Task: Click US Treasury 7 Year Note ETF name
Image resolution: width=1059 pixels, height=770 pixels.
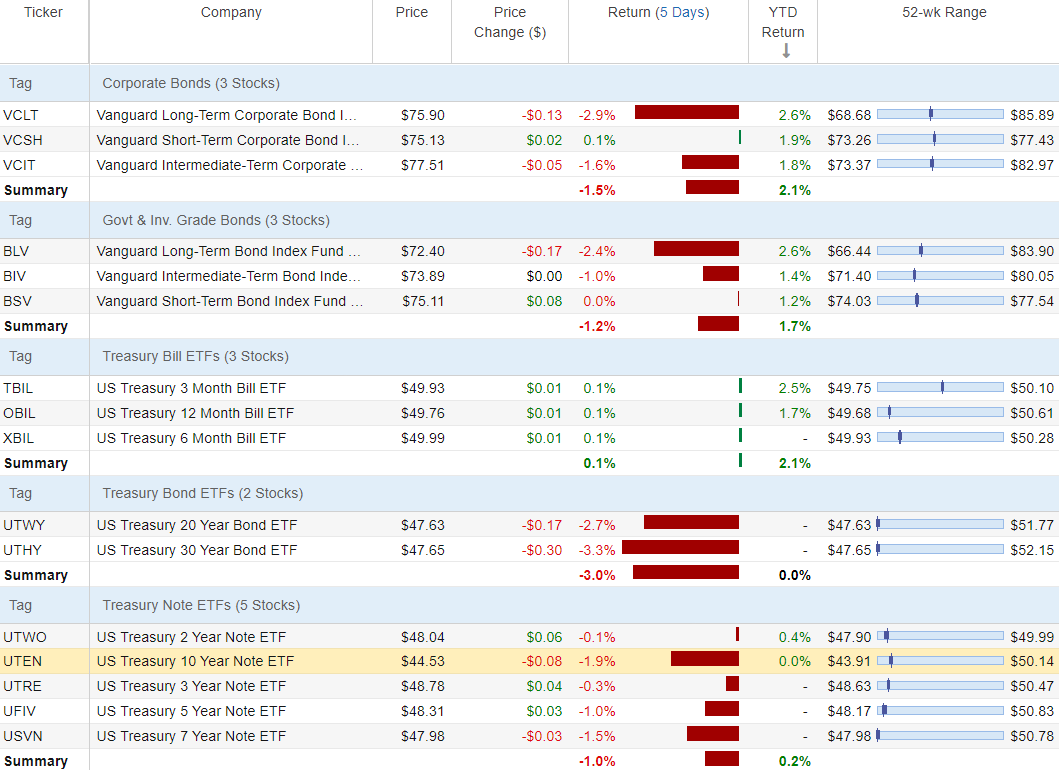Action: [x=191, y=736]
